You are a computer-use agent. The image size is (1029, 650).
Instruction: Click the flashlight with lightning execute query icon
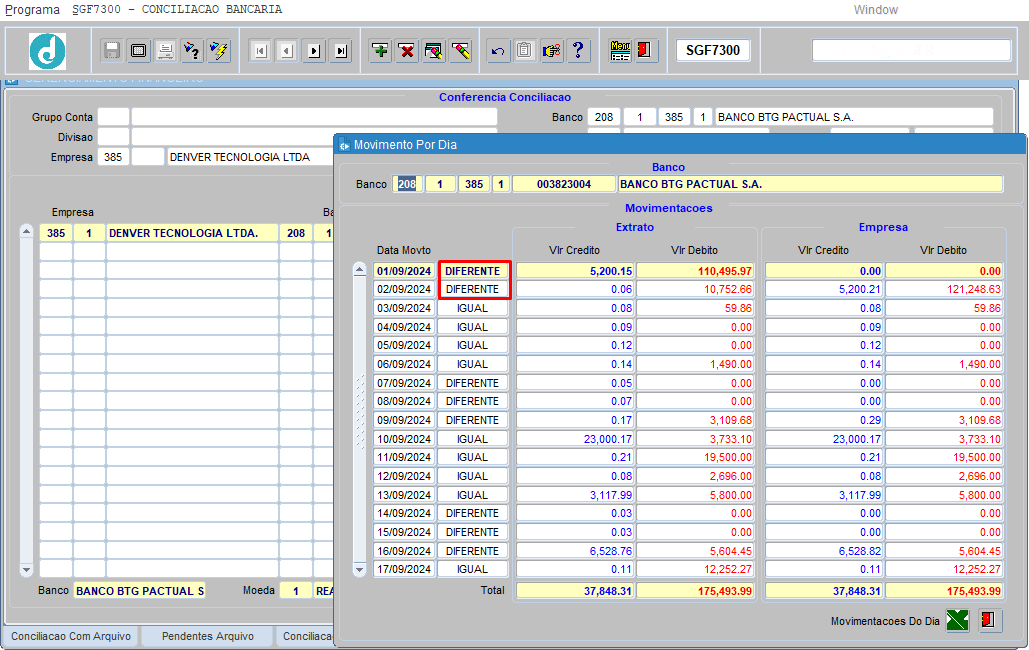219,51
